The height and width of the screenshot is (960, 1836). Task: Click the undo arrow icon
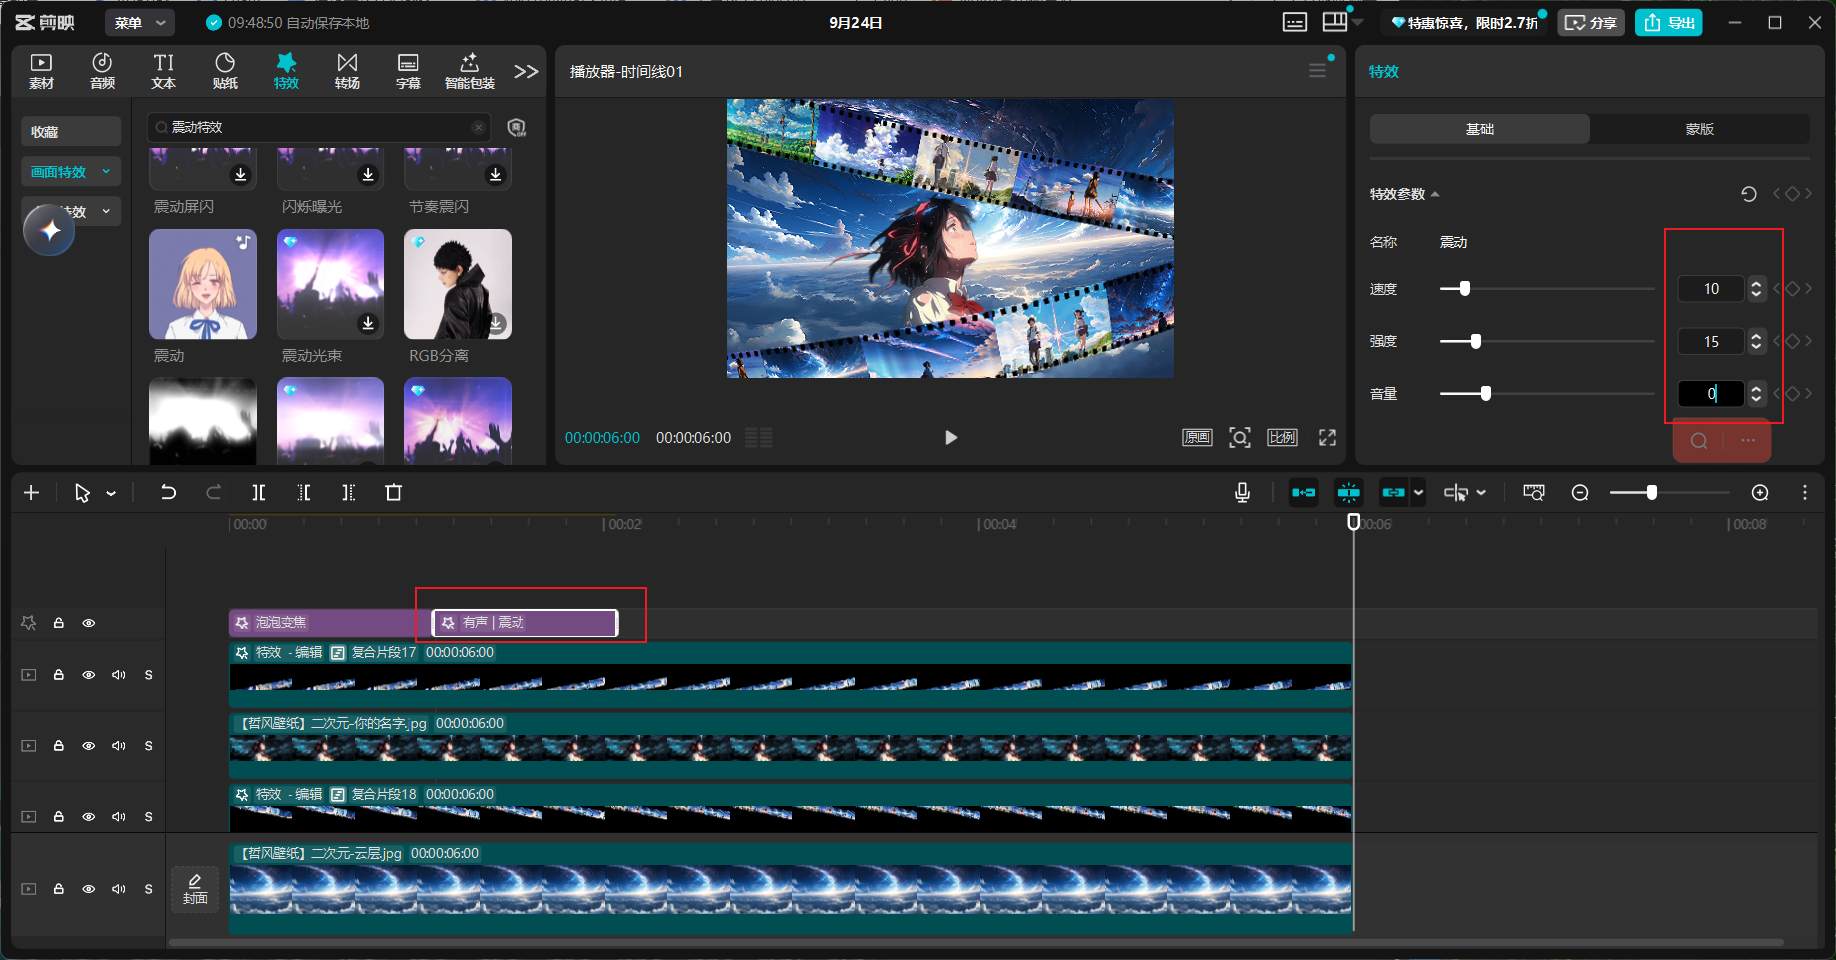click(x=168, y=492)
